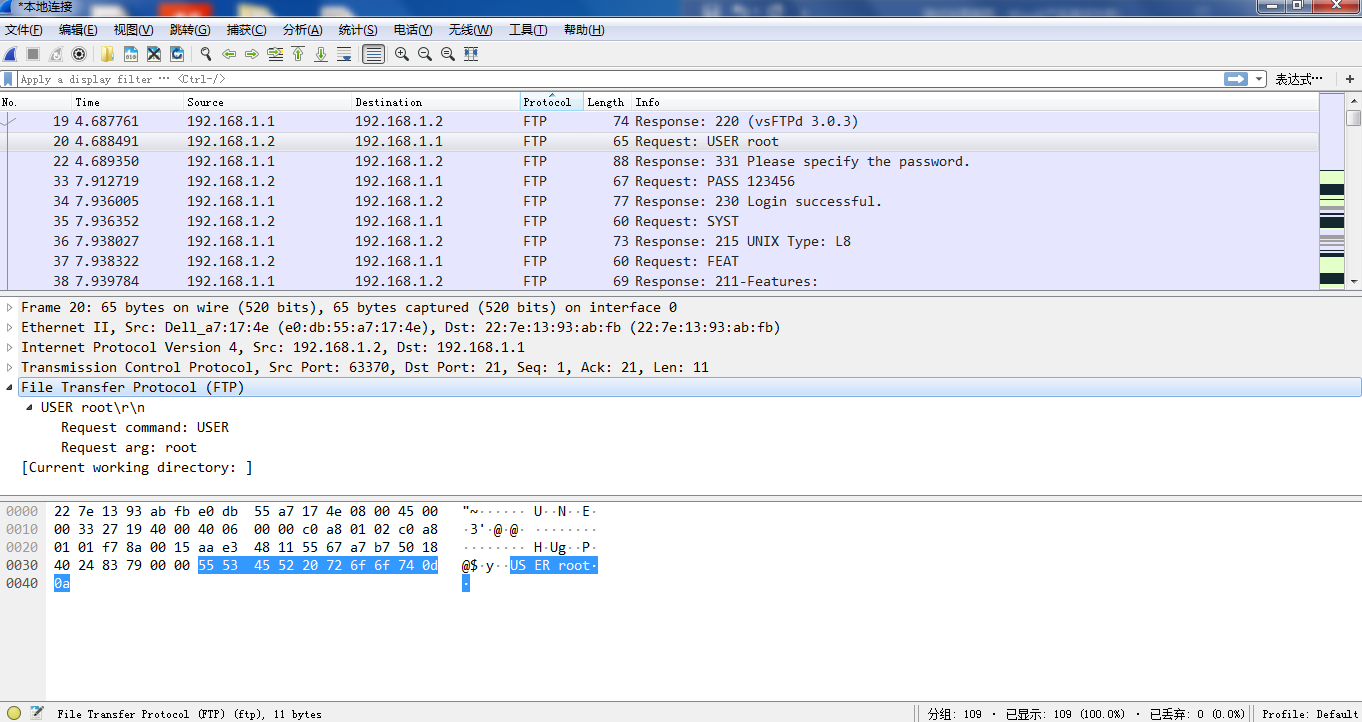Select packet 34 Login successful response
Screen dimensions: 1362x722
tap(660, 201)
